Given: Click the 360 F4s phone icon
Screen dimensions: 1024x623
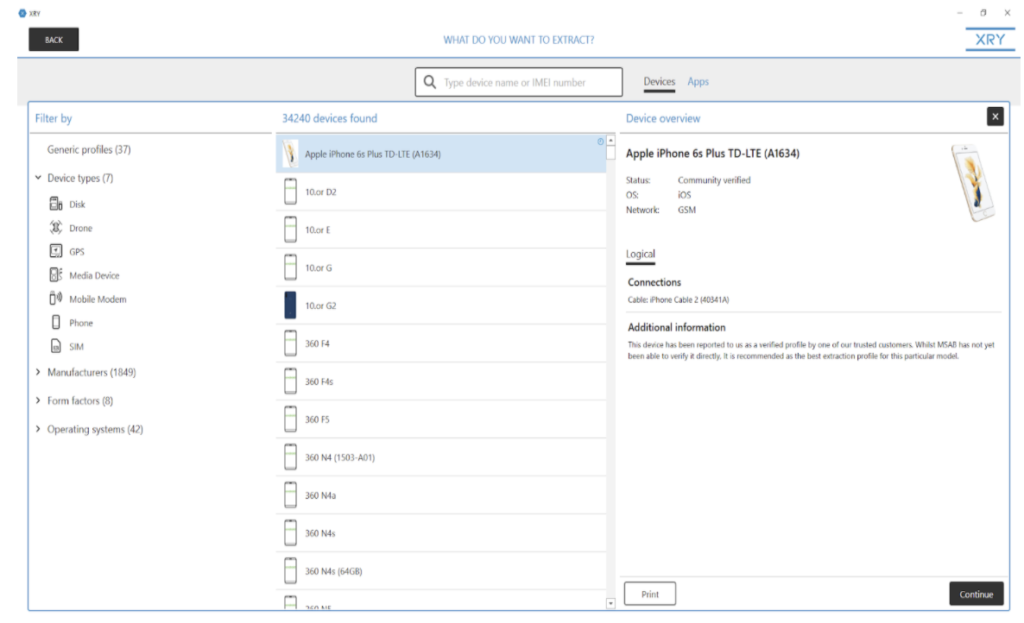Looking at the screenshot, I should pyautogui.click(x=291, y=381).
